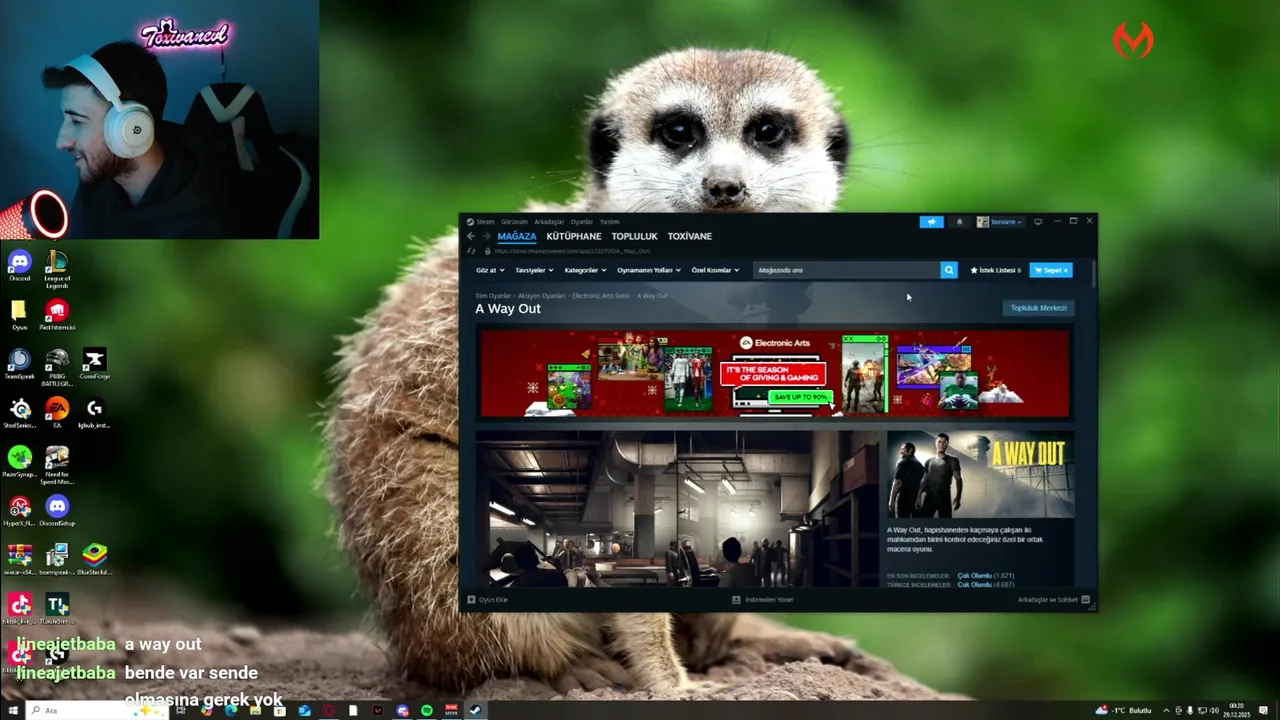The height and width of the screenshot is (720, 1280).
Task: Click the Topluluk Merkezi button
Action: pos(1038,308)
